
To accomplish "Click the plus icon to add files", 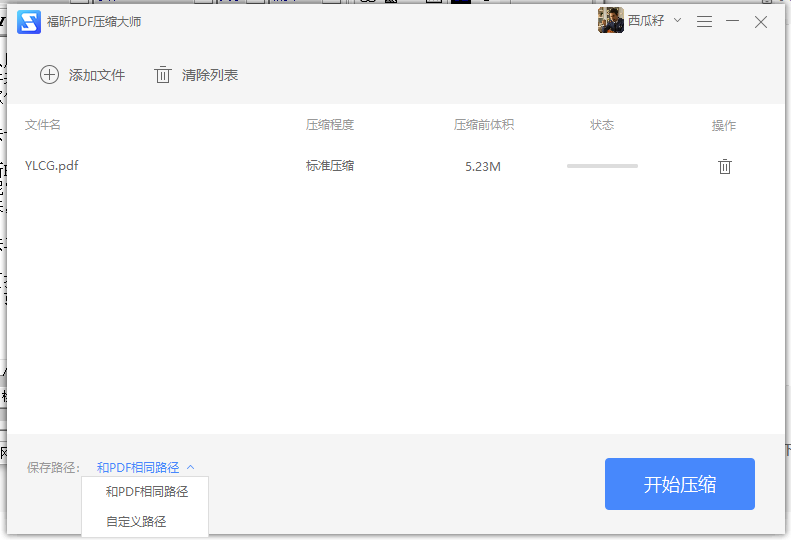I will pos(49,75).
